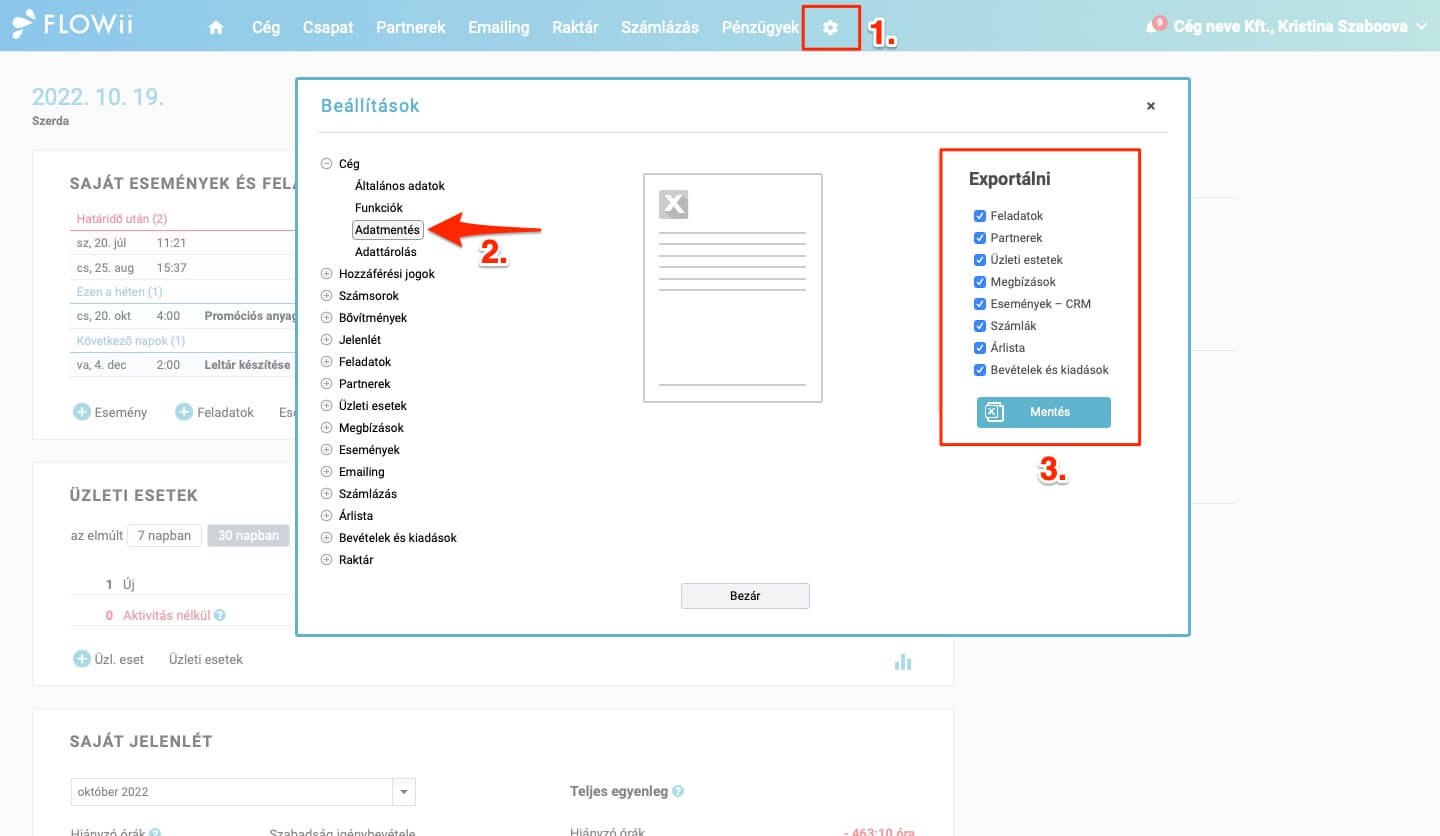This screenshot has width=1440, height=836.
Task: Click the Bezár button
Action: 745,596
